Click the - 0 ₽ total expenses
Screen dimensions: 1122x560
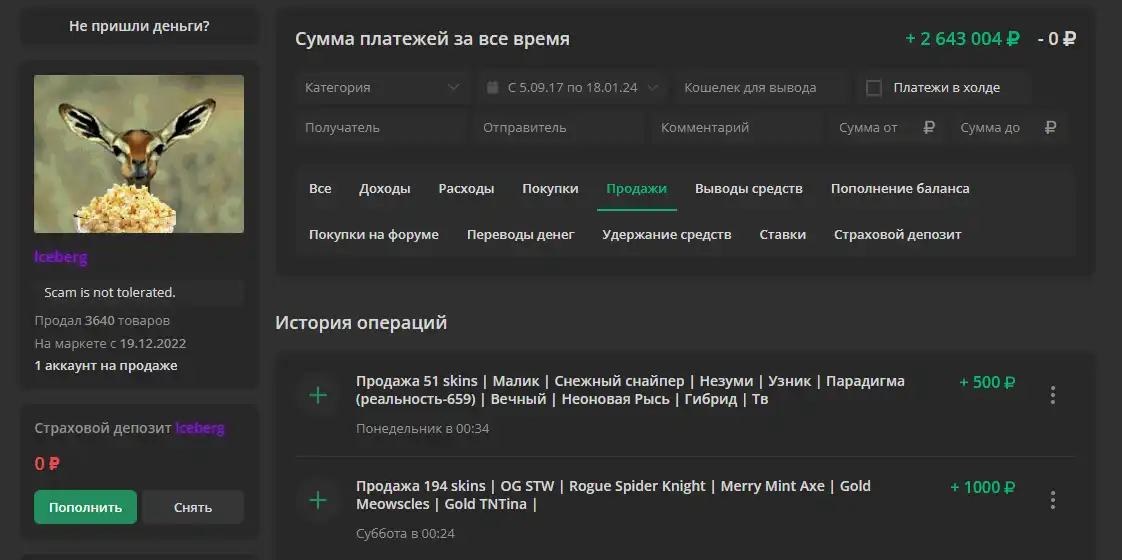pos(1057,39)
